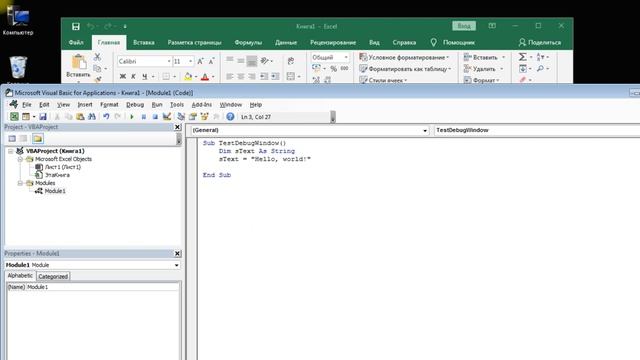The height and width of the screenshot is (360, 640).
Task: Click (Name) Module1 property value field
Action: (102, 287)
